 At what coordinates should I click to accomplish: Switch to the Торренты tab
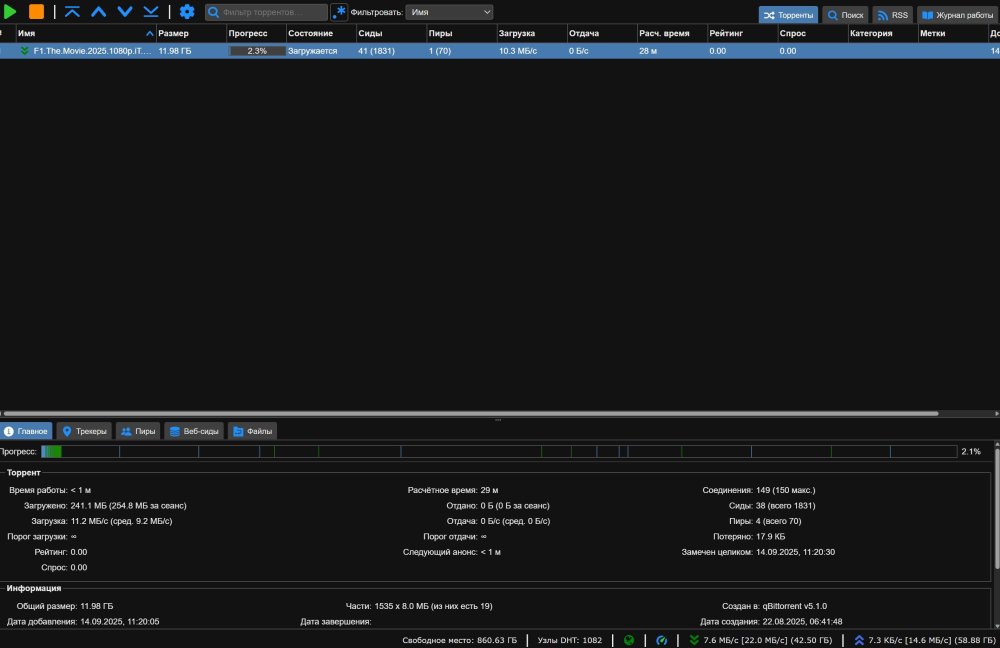[x=788, y=15]
